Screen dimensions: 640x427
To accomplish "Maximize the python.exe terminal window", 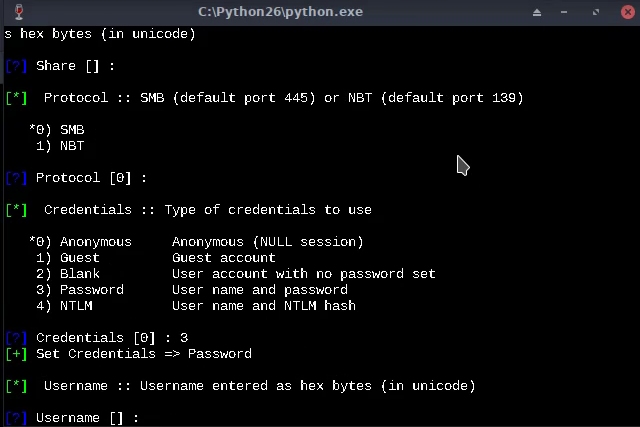I will point(596,12).
